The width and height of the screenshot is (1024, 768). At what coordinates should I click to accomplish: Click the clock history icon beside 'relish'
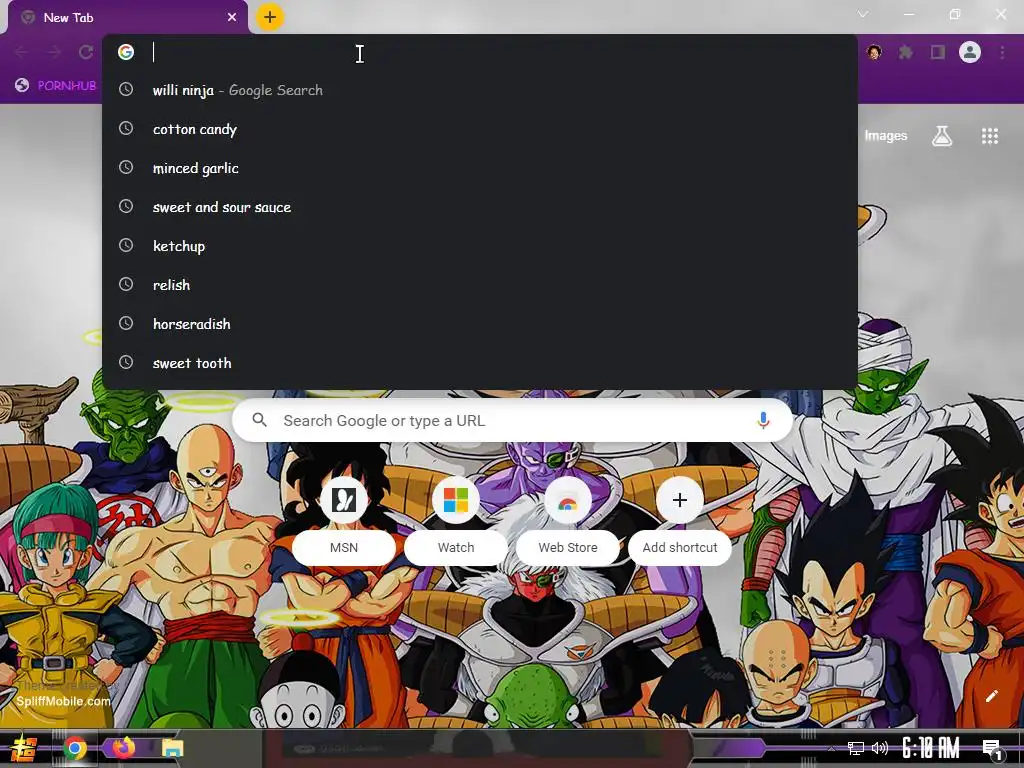pos(126,284)
